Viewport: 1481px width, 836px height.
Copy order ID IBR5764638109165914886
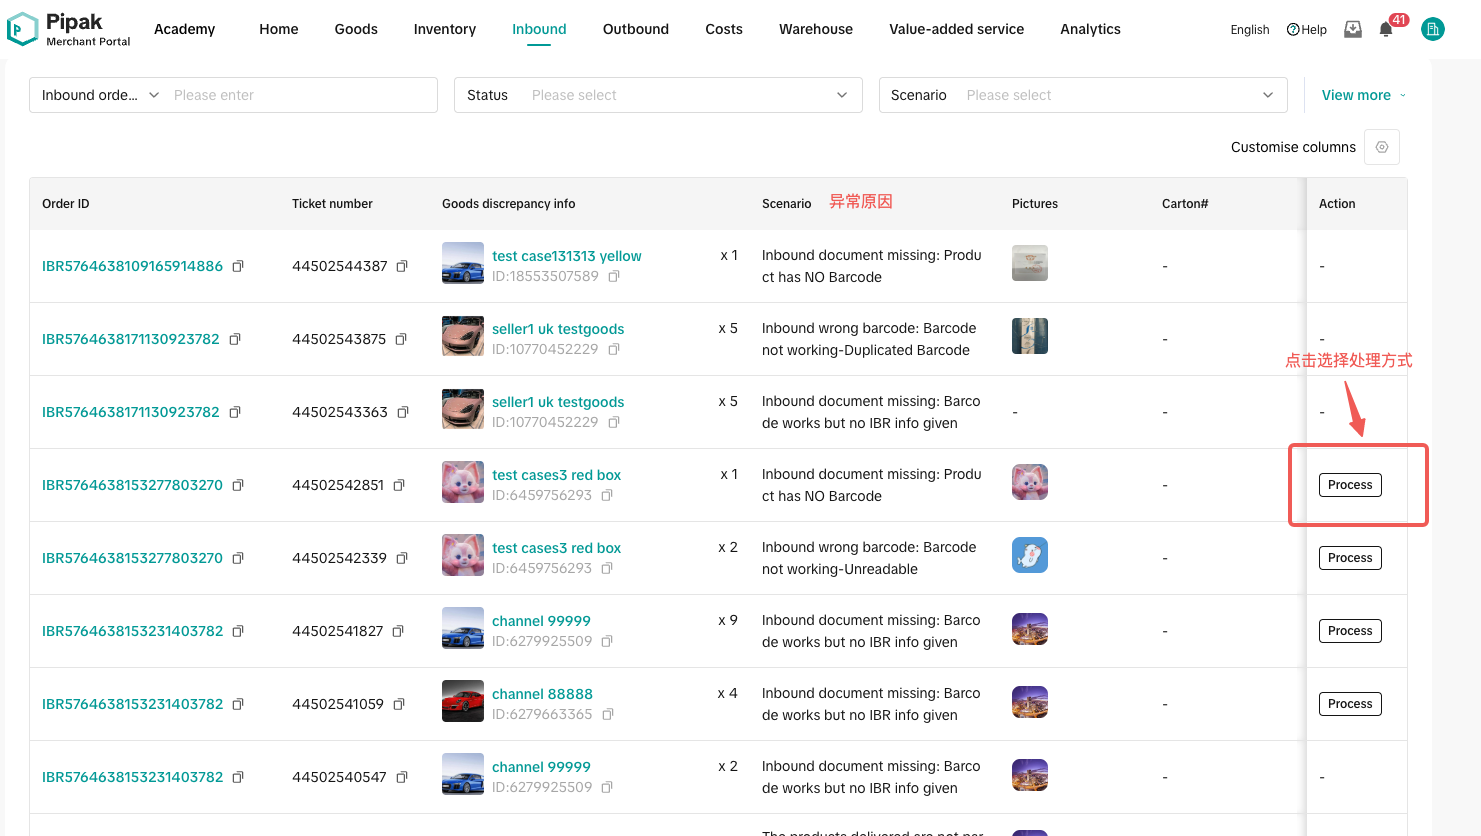238,266
